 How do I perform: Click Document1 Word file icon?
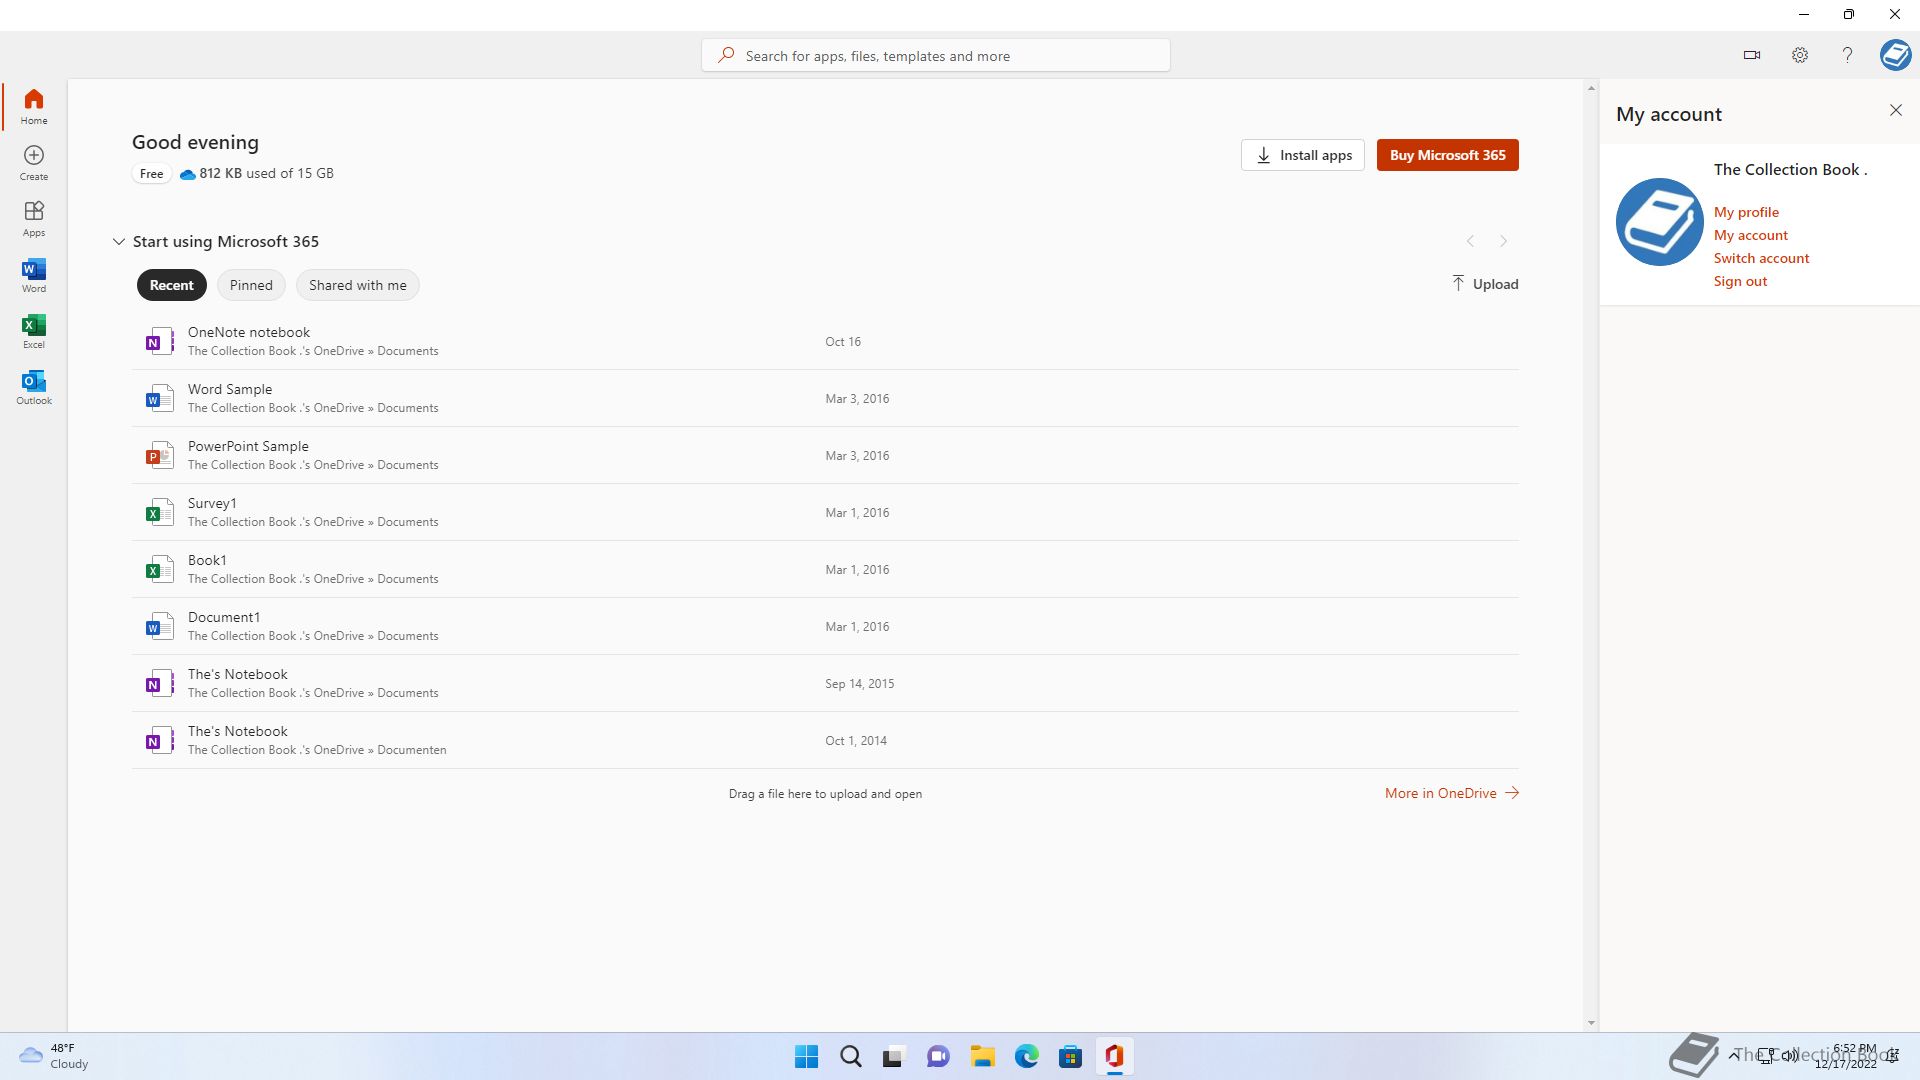(x=159, y=627)
